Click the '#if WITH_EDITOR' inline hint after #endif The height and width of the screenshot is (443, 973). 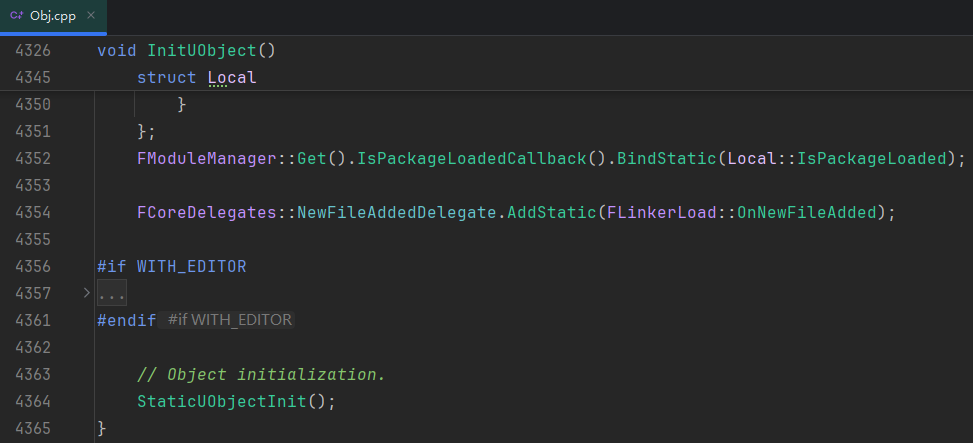[x=229, y=320]
